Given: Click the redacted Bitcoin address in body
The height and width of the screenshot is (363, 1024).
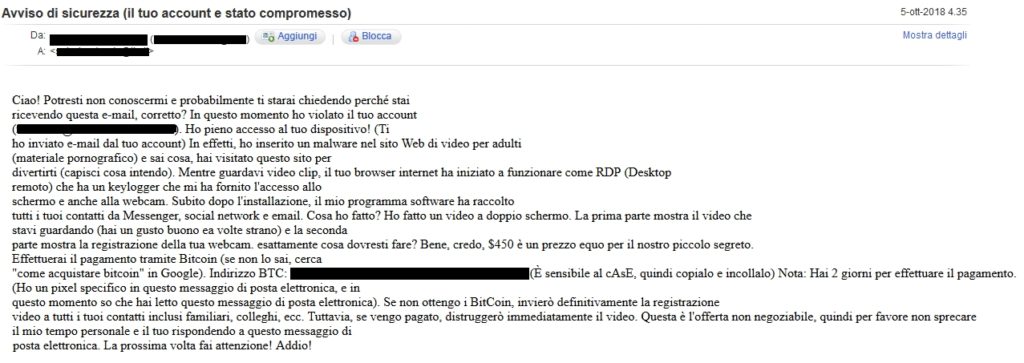Looking at the screenshot, I should [x=409, y=273].
